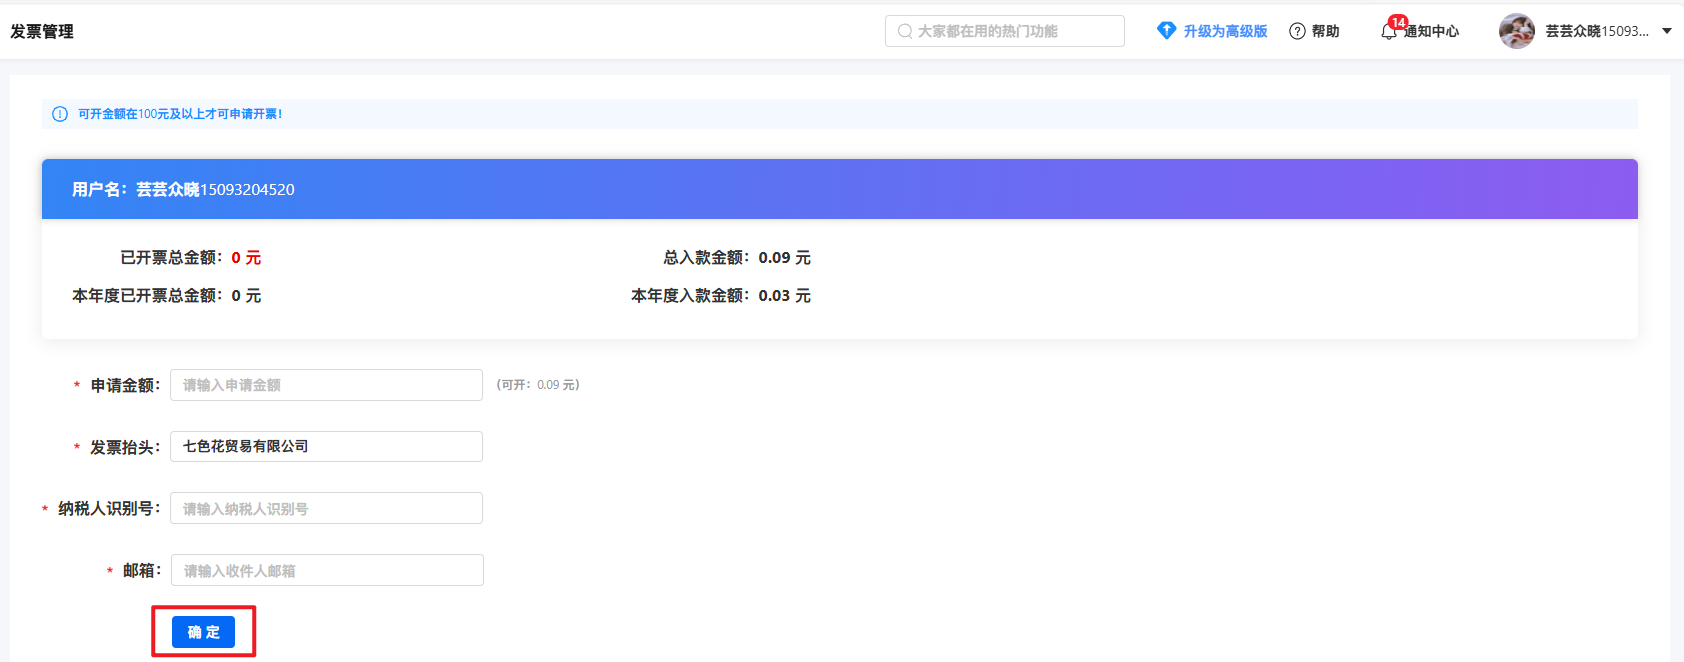Open the 通知中心 notification center

(x=1431, y=32)
